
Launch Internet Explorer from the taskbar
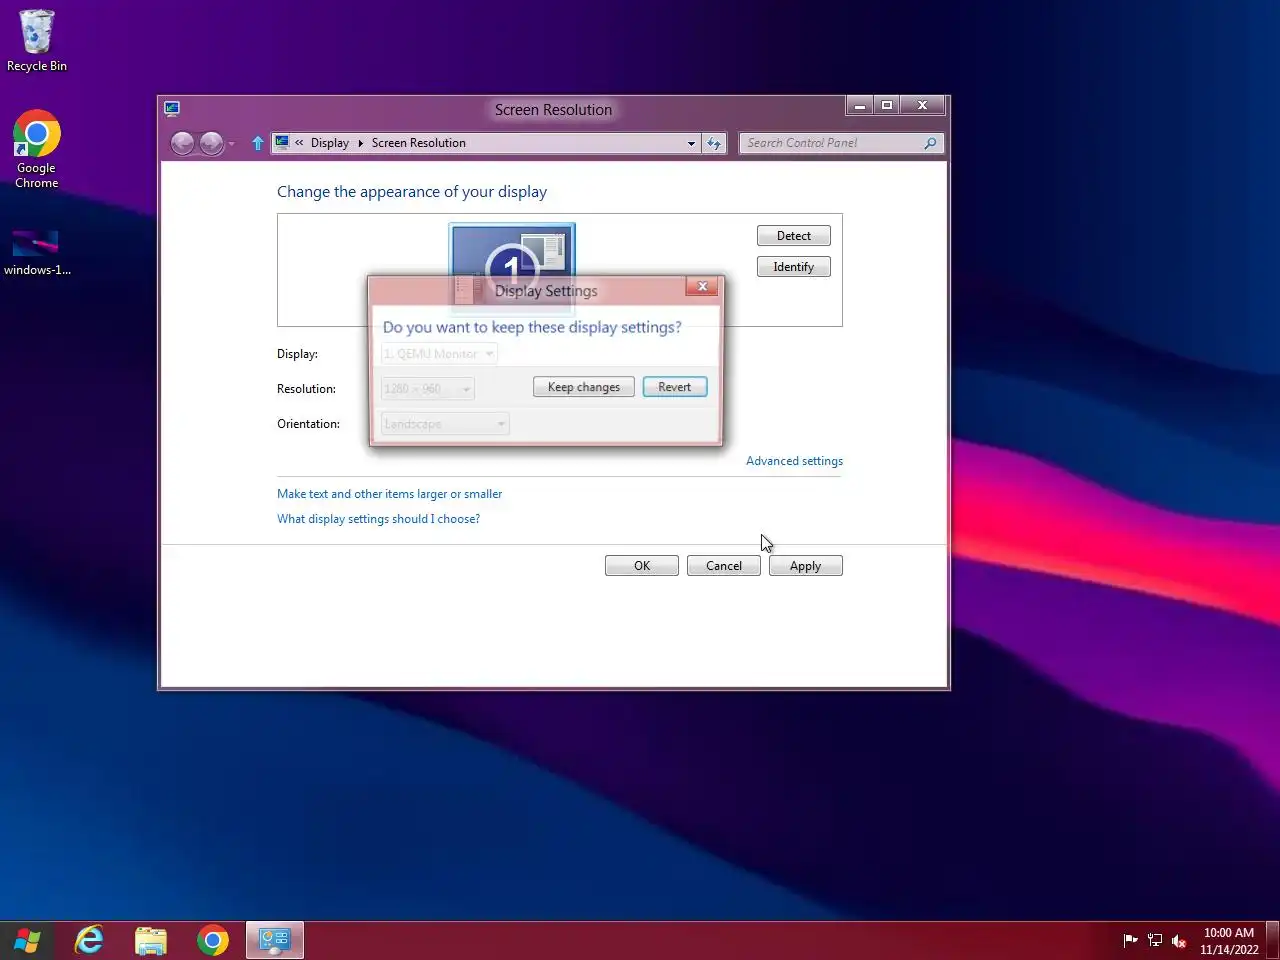pyautogui.click(x=90, y=941)
